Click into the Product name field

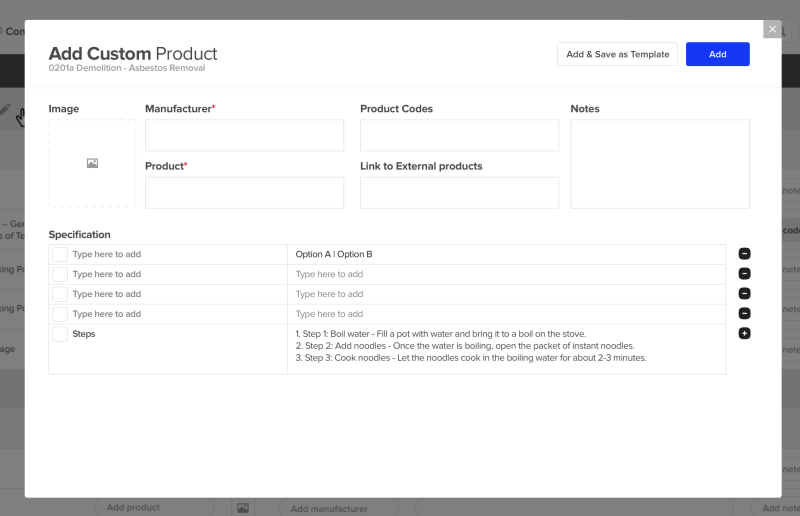coord(244,193)
